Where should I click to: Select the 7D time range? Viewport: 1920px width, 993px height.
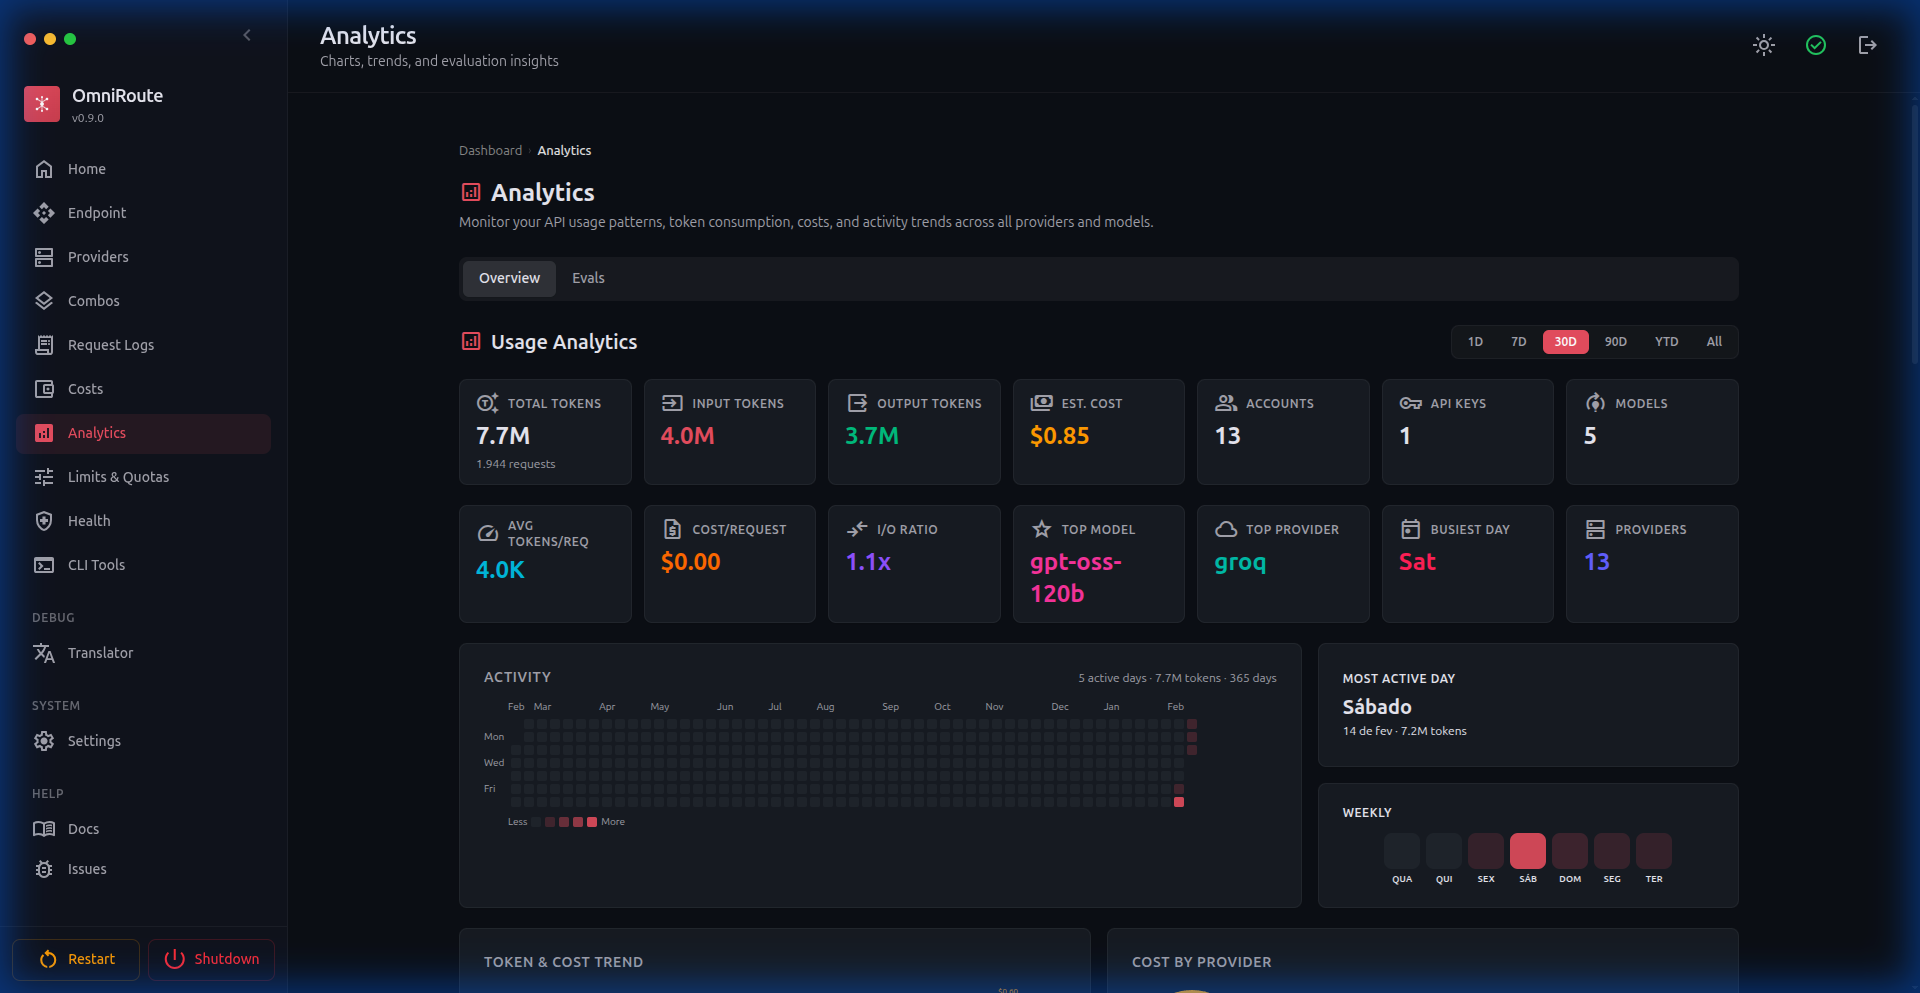(x=1518, y=342)
